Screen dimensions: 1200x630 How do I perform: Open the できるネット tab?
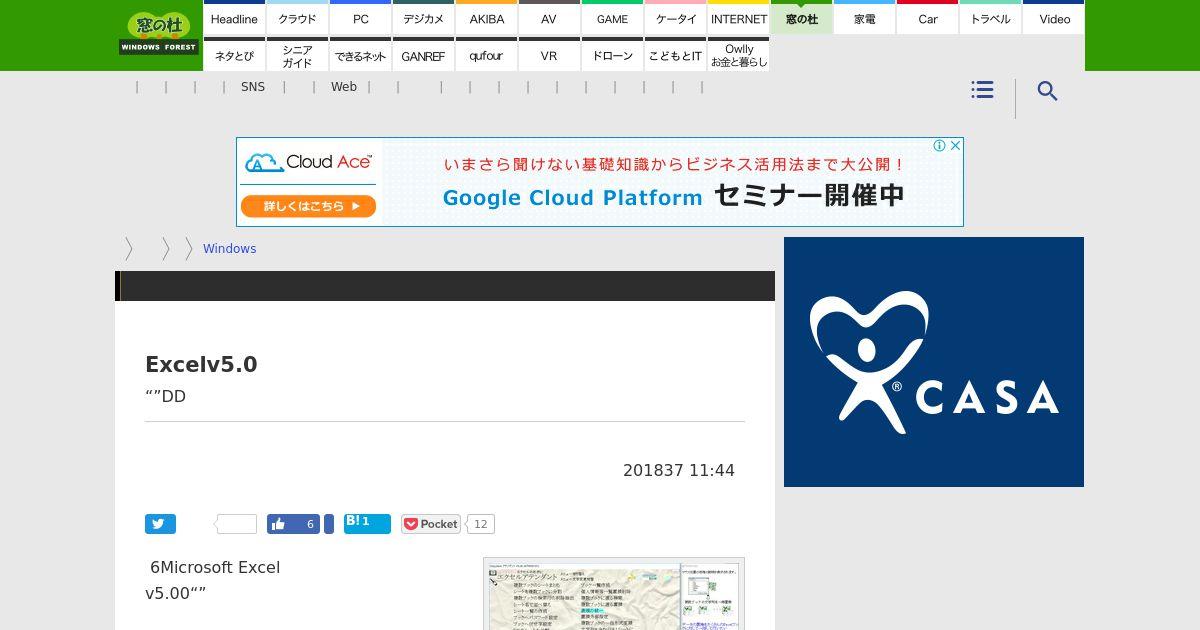360,55
